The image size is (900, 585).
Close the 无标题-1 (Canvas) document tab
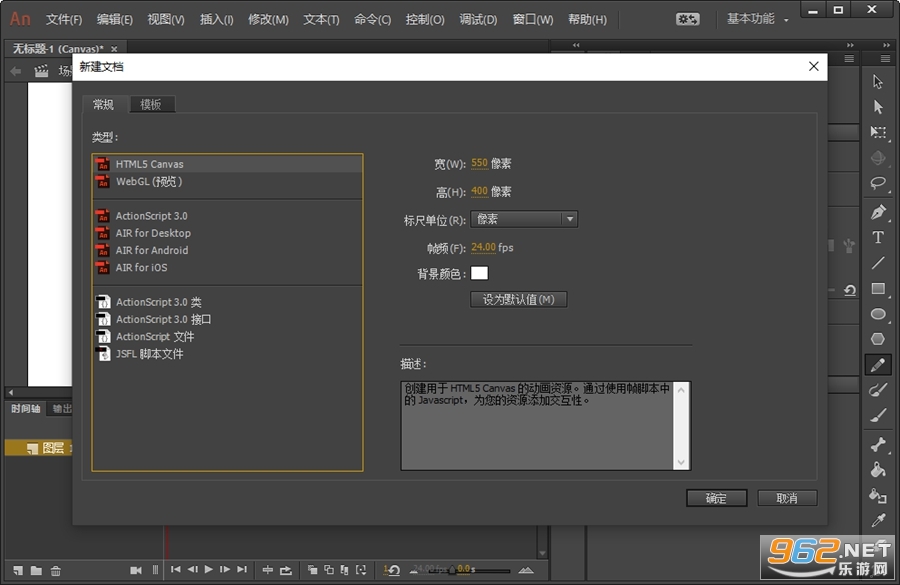pyautogui.click(x=114, y=49)
